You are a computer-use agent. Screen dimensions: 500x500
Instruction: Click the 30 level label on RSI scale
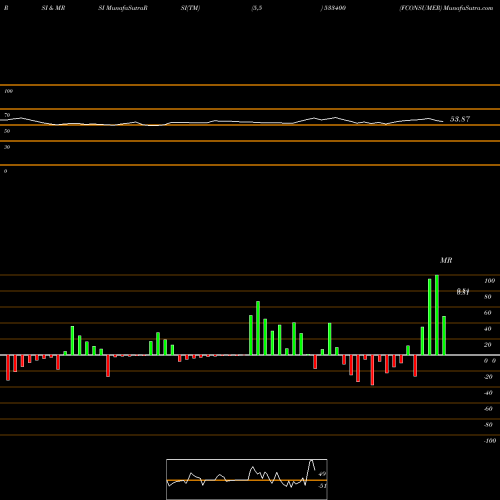(7, 147)
